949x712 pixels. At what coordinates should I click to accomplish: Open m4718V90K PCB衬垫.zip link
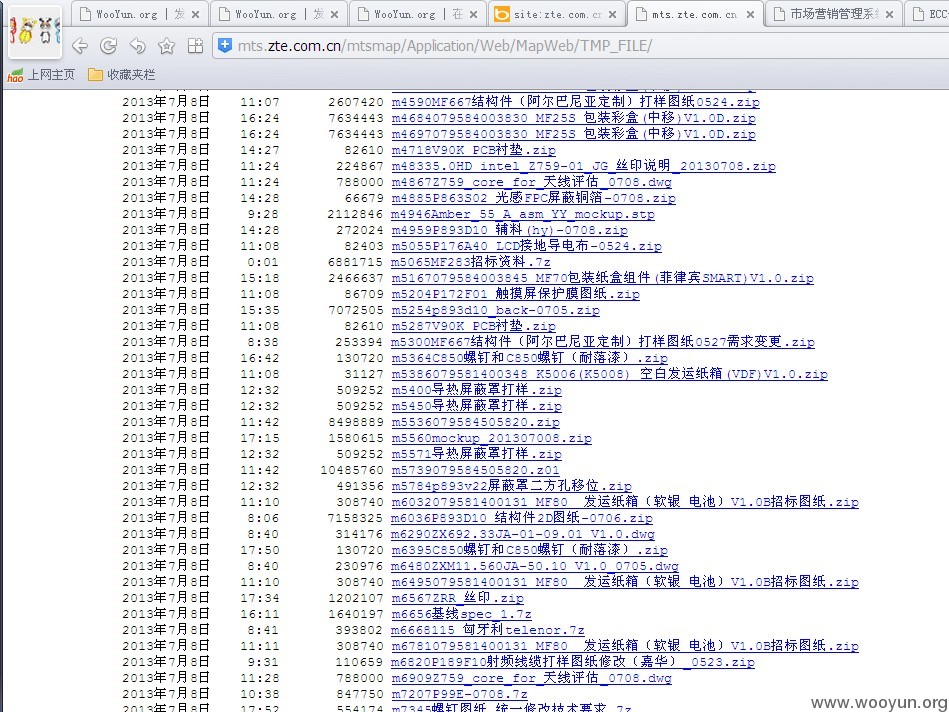coord(473,150)
